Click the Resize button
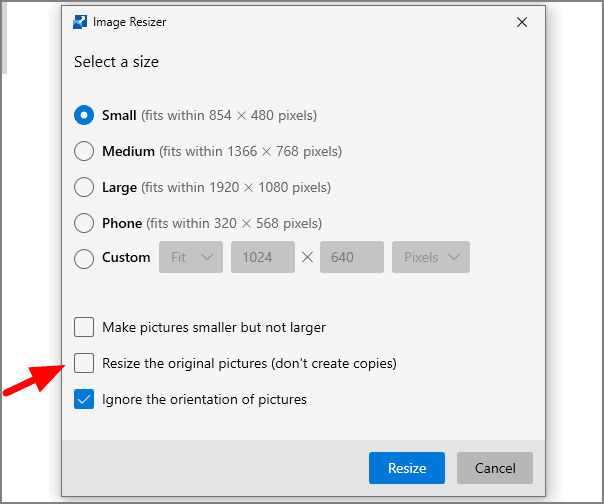Screen dimensions: 604x504 (x=407, y=468)
